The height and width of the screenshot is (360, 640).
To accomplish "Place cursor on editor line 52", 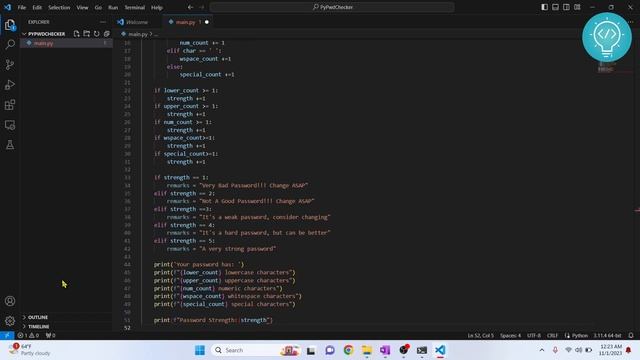I will click(x=367, y=327).
